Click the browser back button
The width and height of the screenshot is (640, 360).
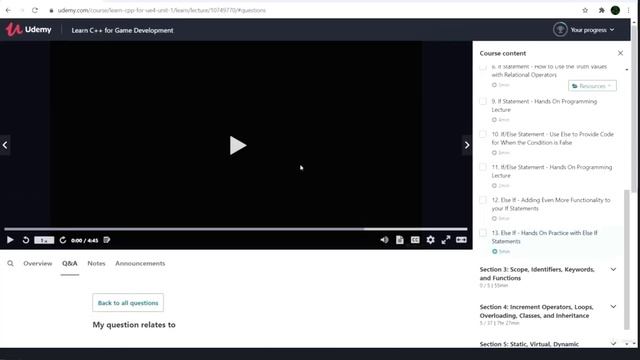point(9,10)
